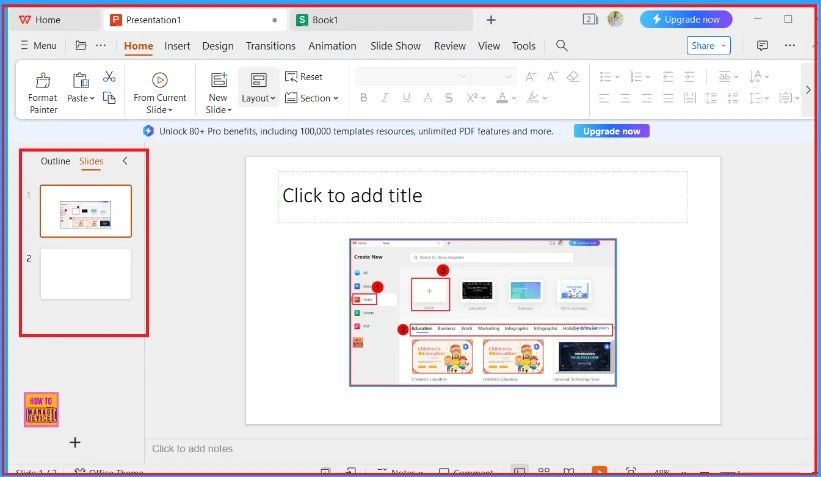Click the Reset slide button
Image resolution: width=821 pixels, height=477 pixels.
[304, 76]
